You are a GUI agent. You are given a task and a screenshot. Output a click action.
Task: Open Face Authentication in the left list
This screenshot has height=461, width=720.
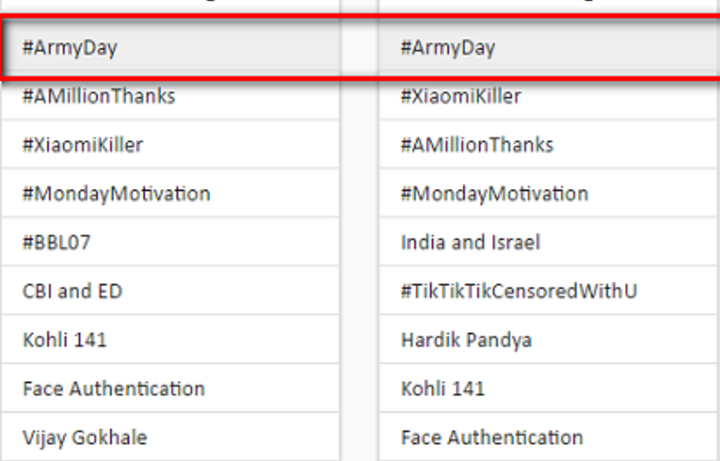pyautogui.click(x=113, y=388)
